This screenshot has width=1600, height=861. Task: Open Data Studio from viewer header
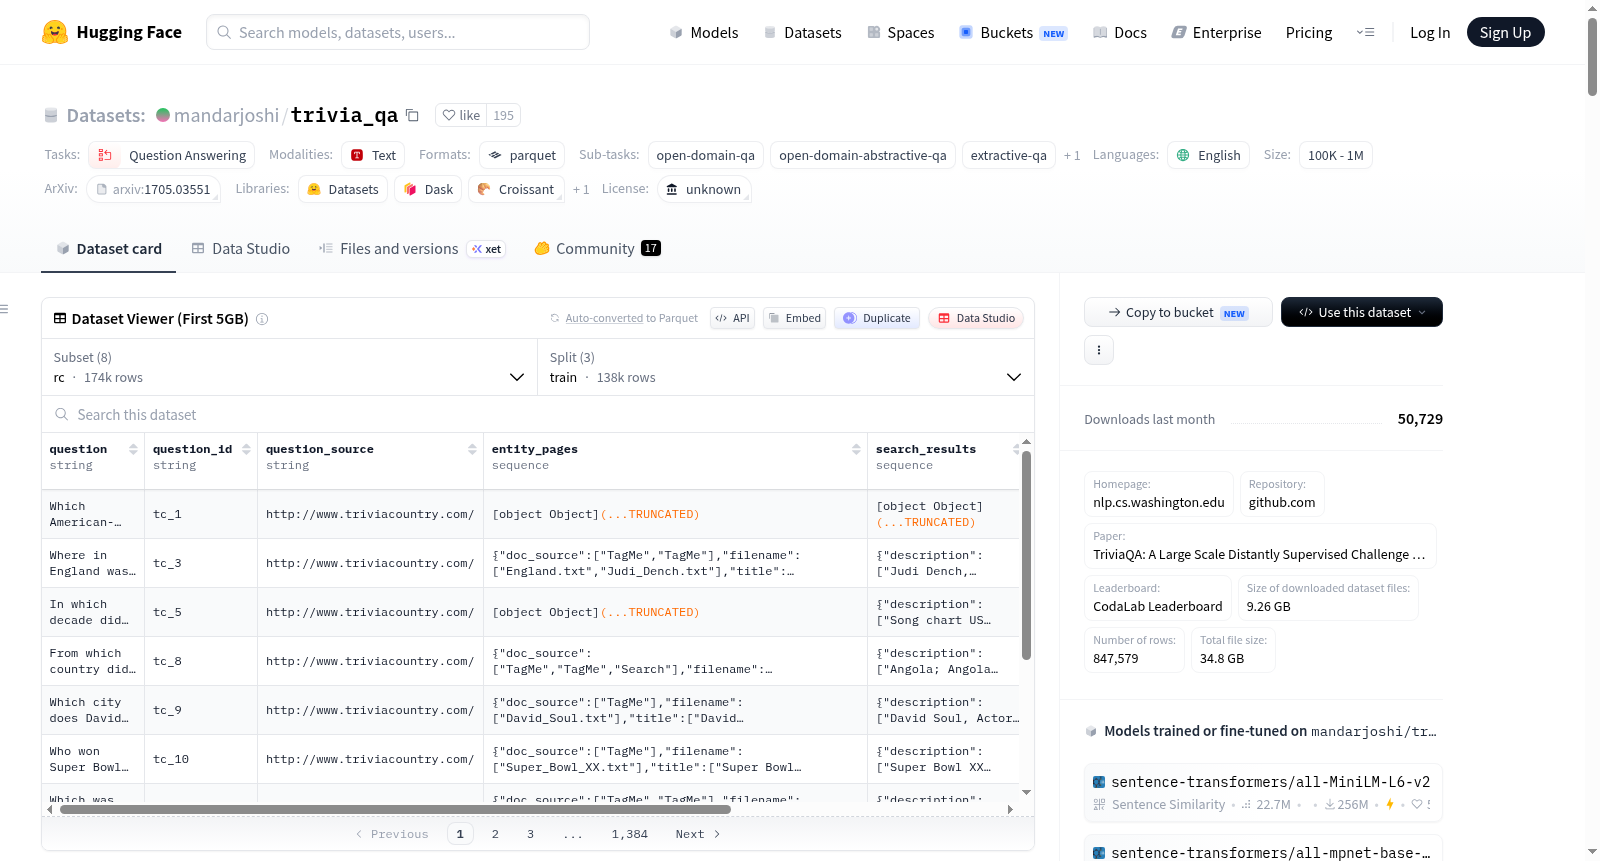(x=976, y=318)
